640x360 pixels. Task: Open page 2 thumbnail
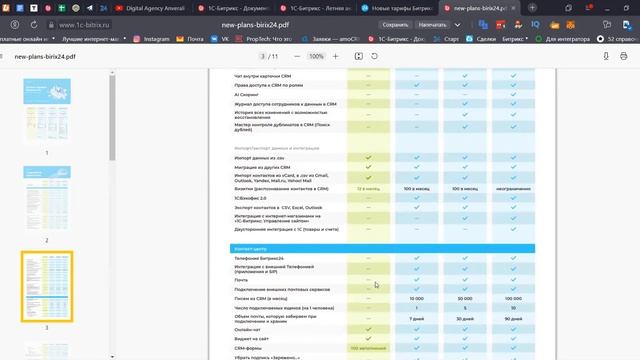pyautogui.click(x=47, y=198)
